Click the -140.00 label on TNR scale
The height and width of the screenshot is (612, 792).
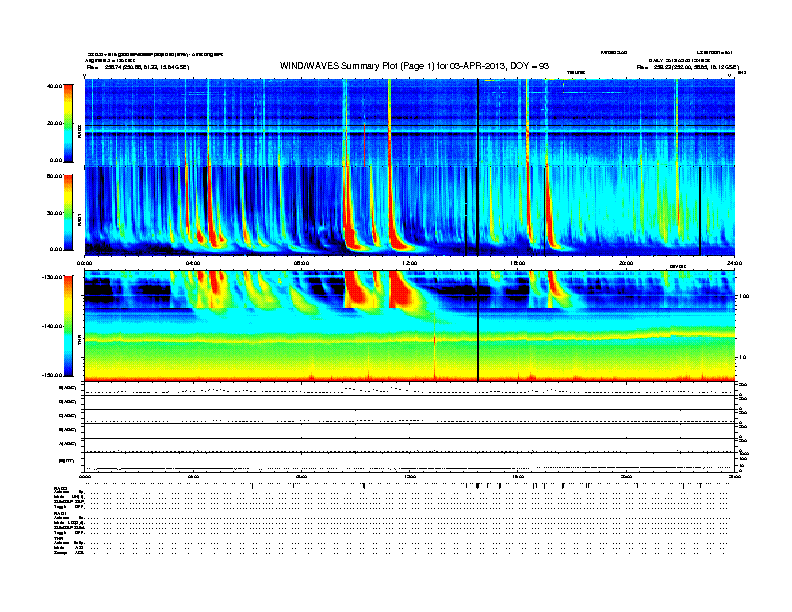(x=52, y=326)
